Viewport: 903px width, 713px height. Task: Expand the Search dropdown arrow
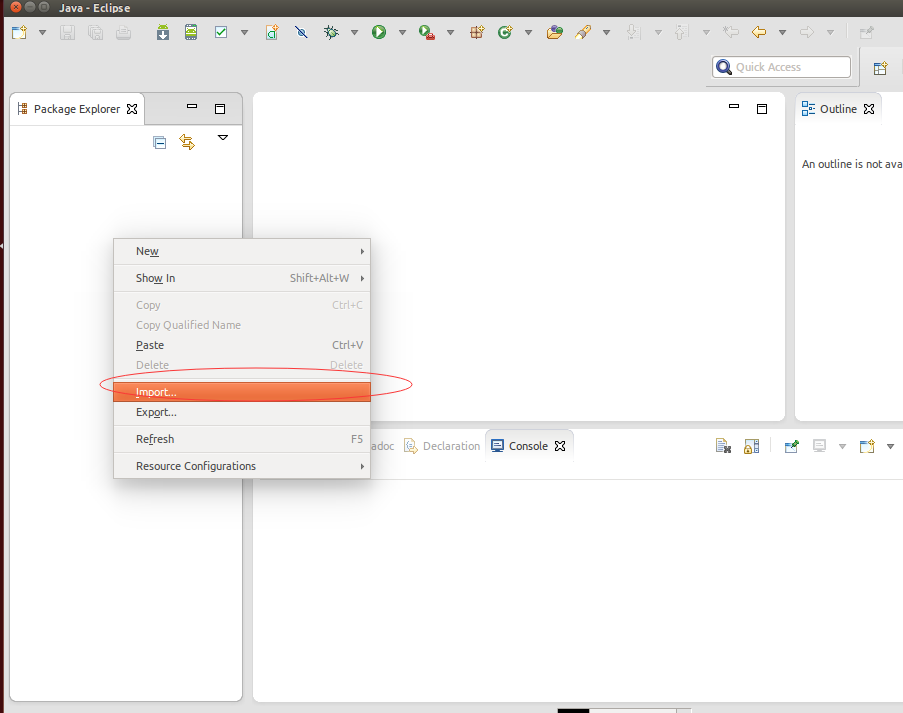point(606,33)
